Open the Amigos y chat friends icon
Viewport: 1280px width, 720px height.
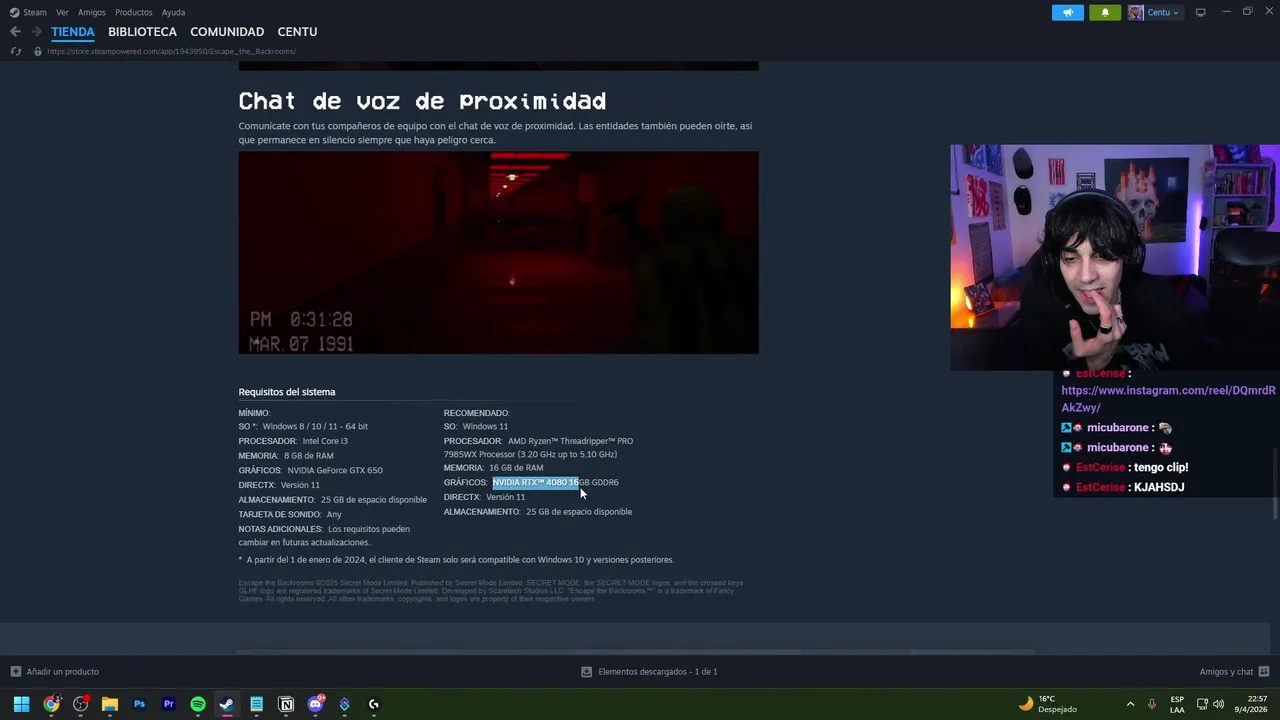pyautogui.click(x=1264, y=672)
